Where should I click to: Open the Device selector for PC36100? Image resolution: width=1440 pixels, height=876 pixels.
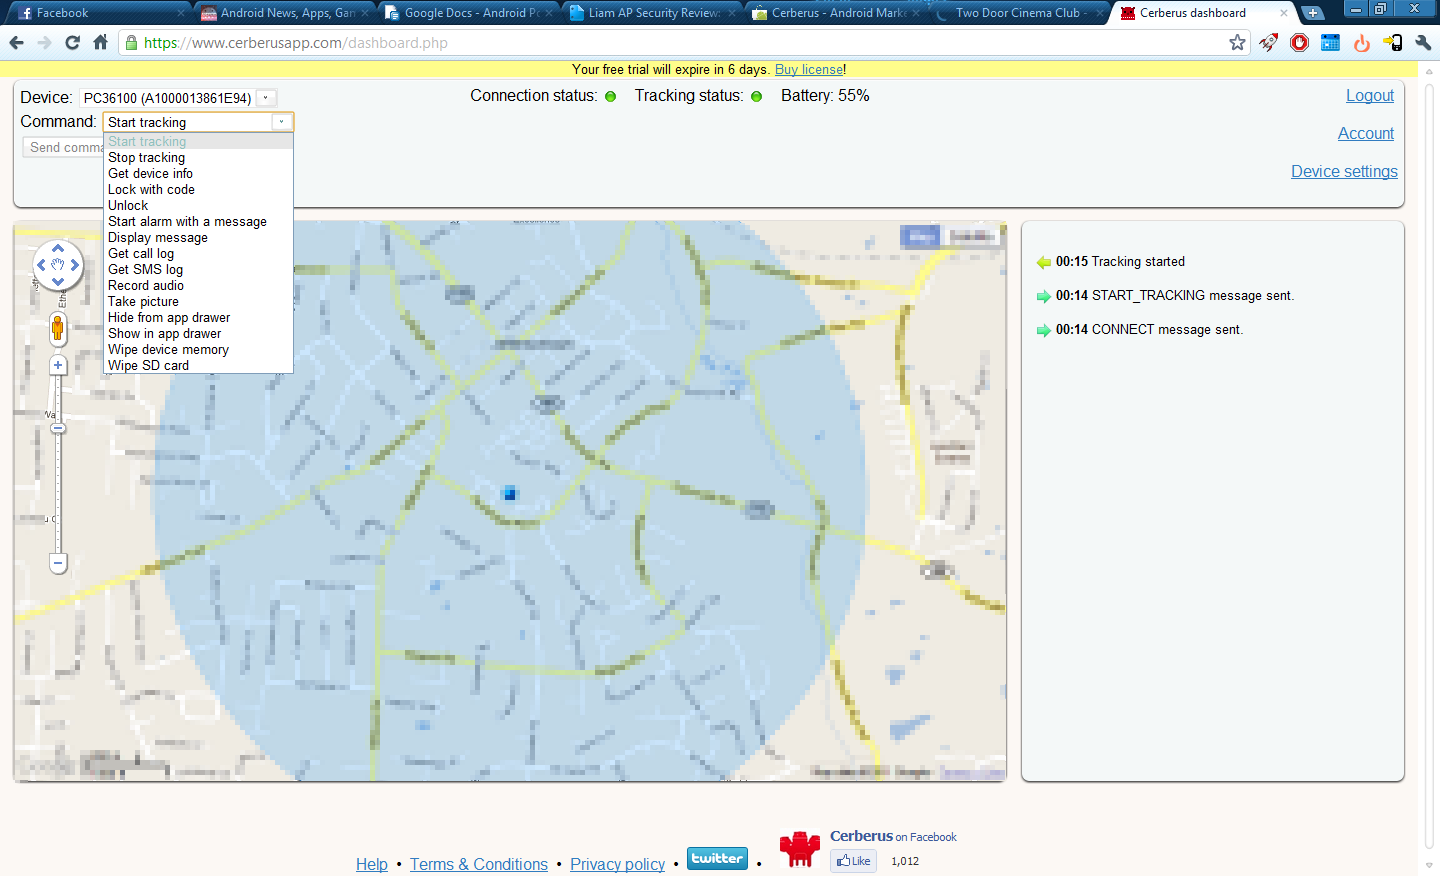265,97
